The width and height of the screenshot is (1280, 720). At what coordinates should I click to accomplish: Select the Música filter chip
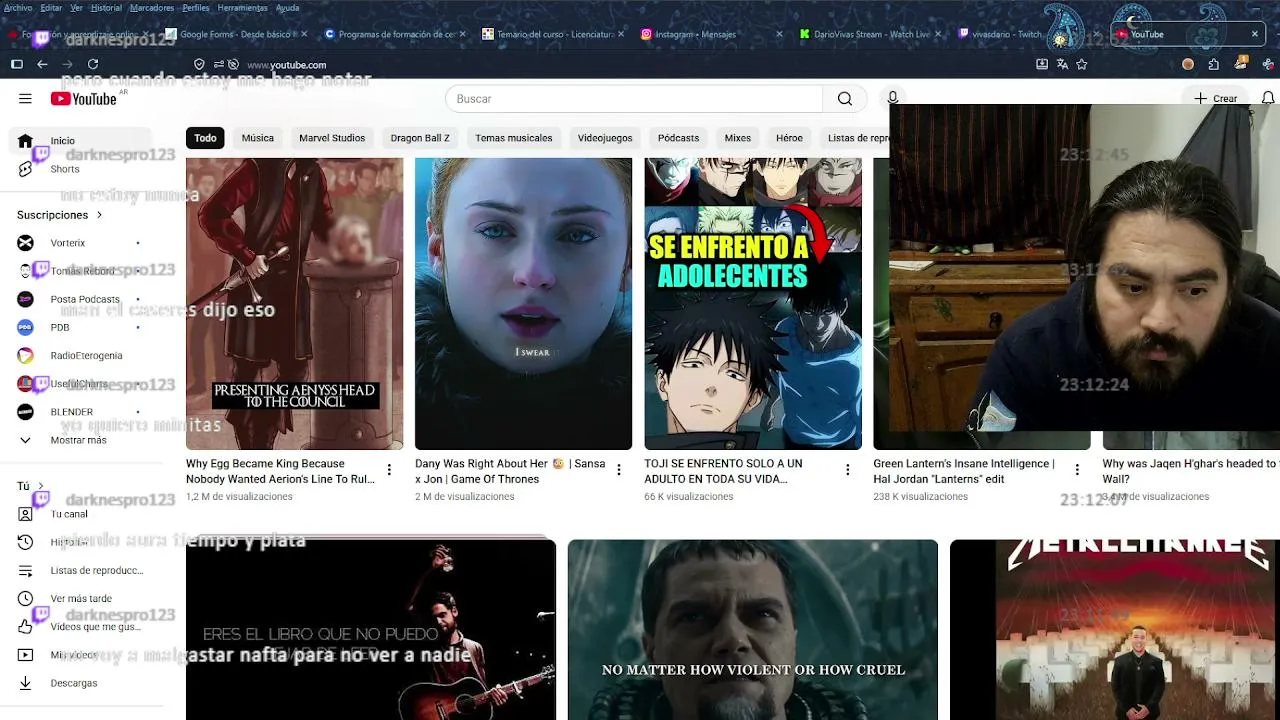click(257, 138)
